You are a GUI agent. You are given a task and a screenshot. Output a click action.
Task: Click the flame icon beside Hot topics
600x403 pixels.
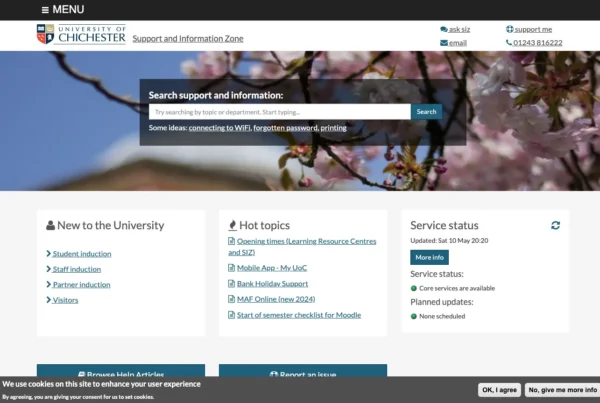232,225
